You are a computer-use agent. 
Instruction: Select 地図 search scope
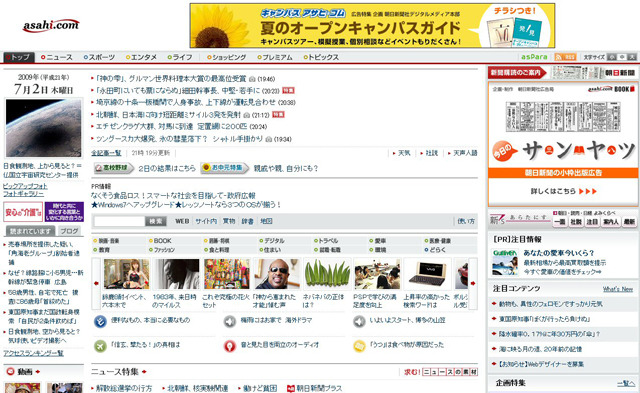266,221
